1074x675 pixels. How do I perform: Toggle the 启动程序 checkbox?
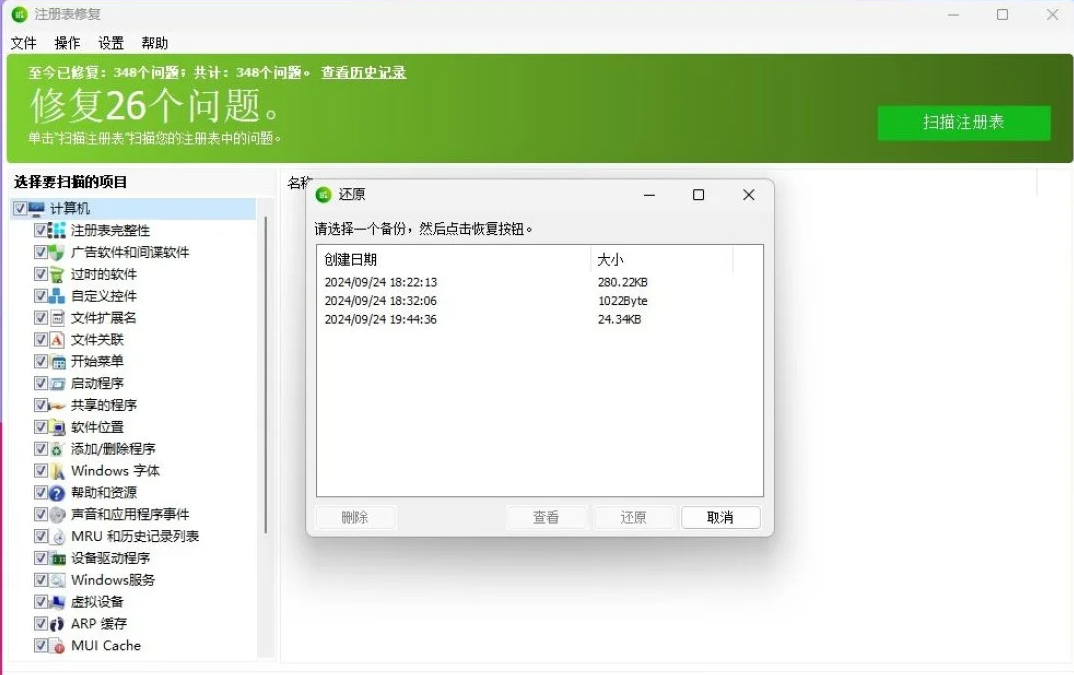tap(40, 383)
